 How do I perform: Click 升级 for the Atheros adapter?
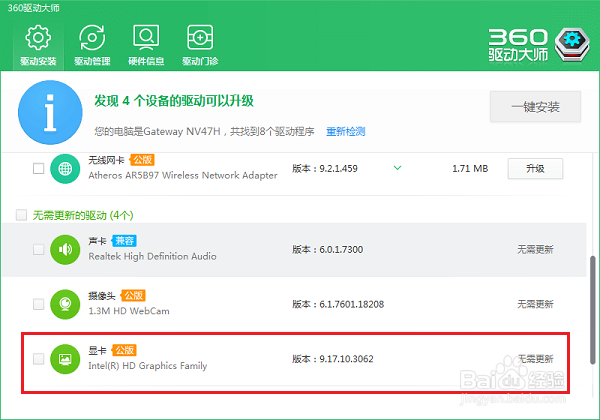click(535, 168)
